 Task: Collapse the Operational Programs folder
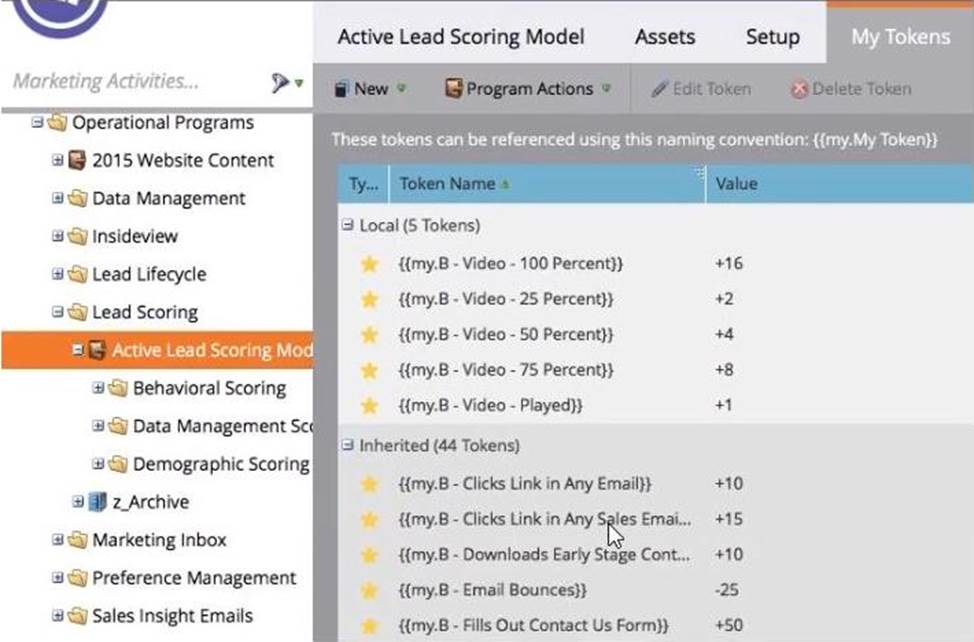38,123
